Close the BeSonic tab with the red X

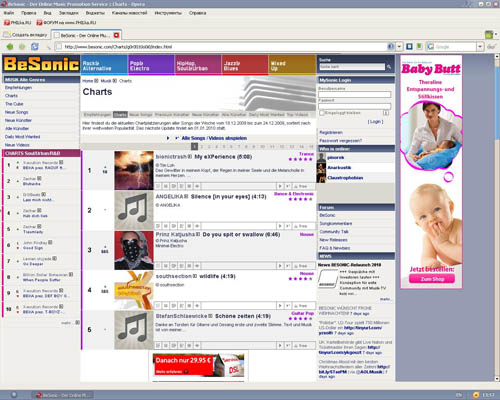coord(116,35)
